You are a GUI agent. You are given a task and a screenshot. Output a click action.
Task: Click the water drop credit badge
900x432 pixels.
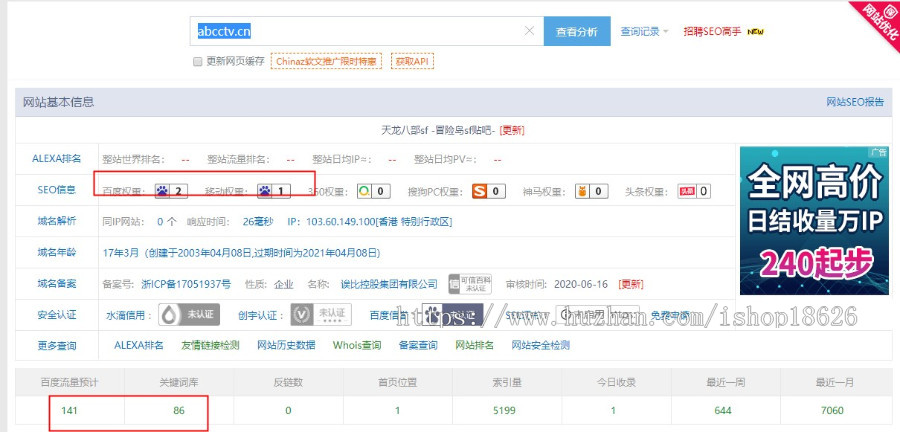(x=177, y=315)
